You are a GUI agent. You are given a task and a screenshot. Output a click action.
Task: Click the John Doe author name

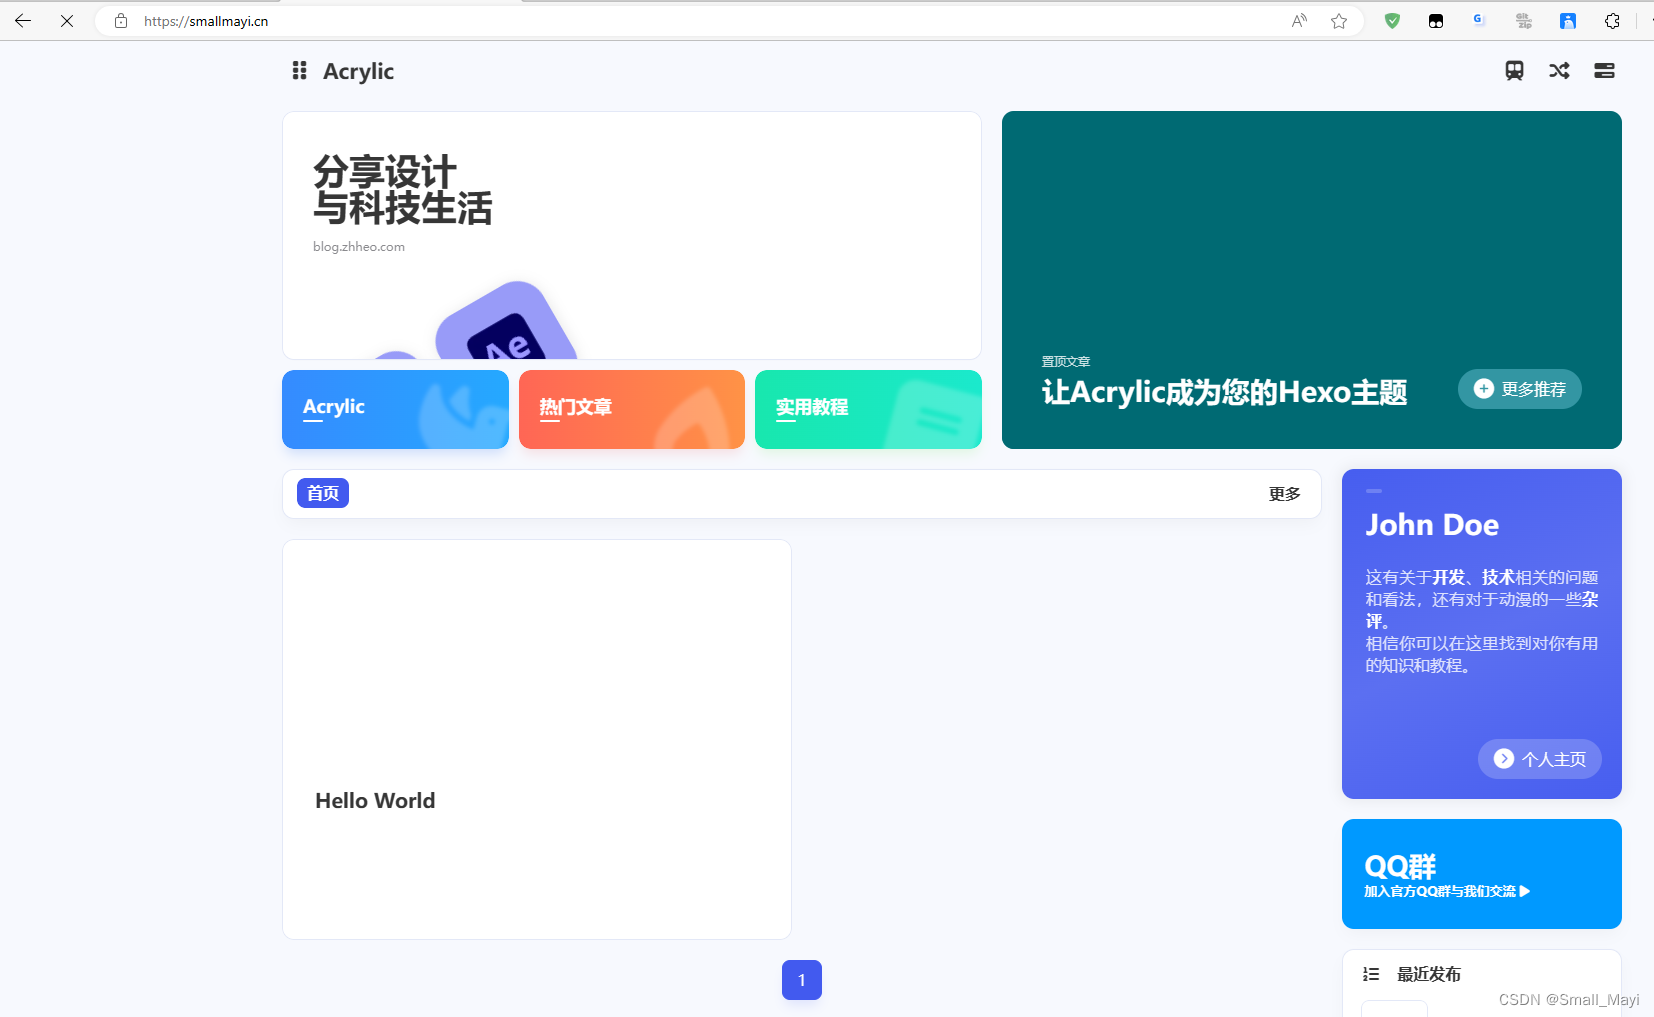1432,525
